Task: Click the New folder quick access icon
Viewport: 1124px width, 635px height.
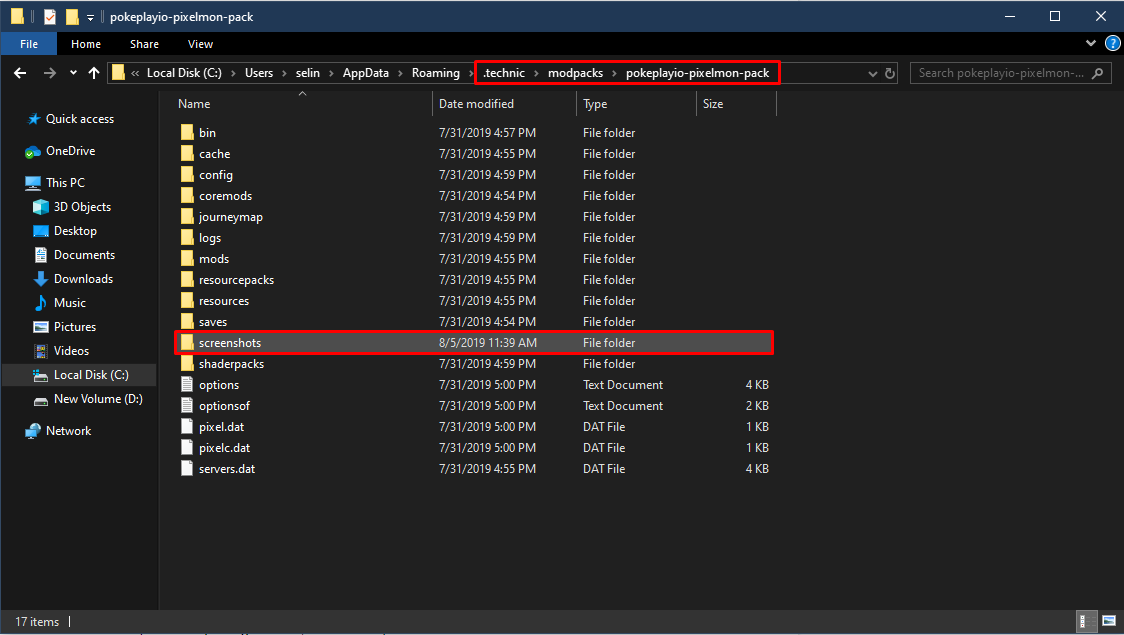Action: point(72,16)
